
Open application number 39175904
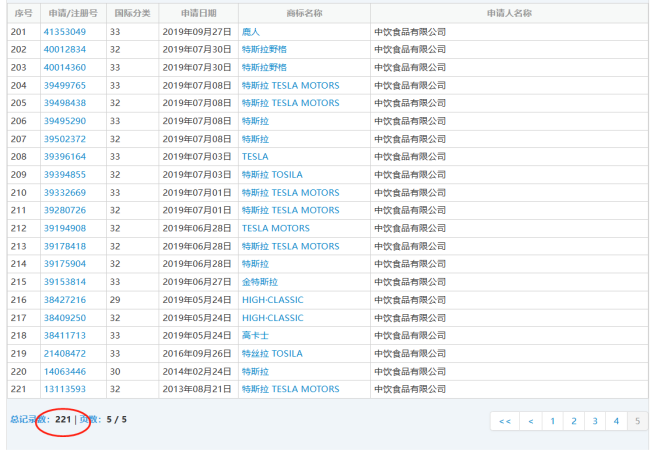(65, 264)
